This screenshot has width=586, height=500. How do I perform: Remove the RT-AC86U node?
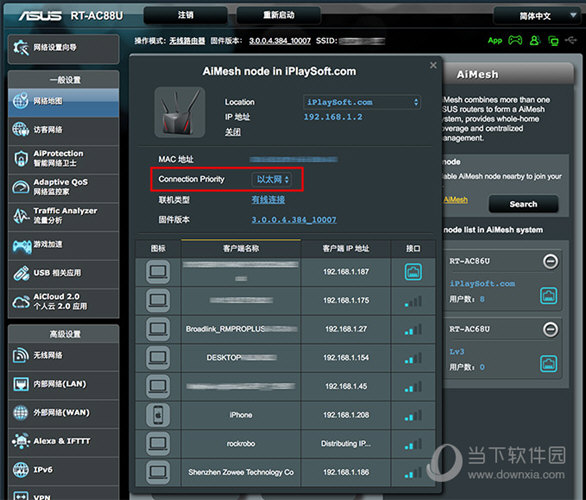pos(550,261)
